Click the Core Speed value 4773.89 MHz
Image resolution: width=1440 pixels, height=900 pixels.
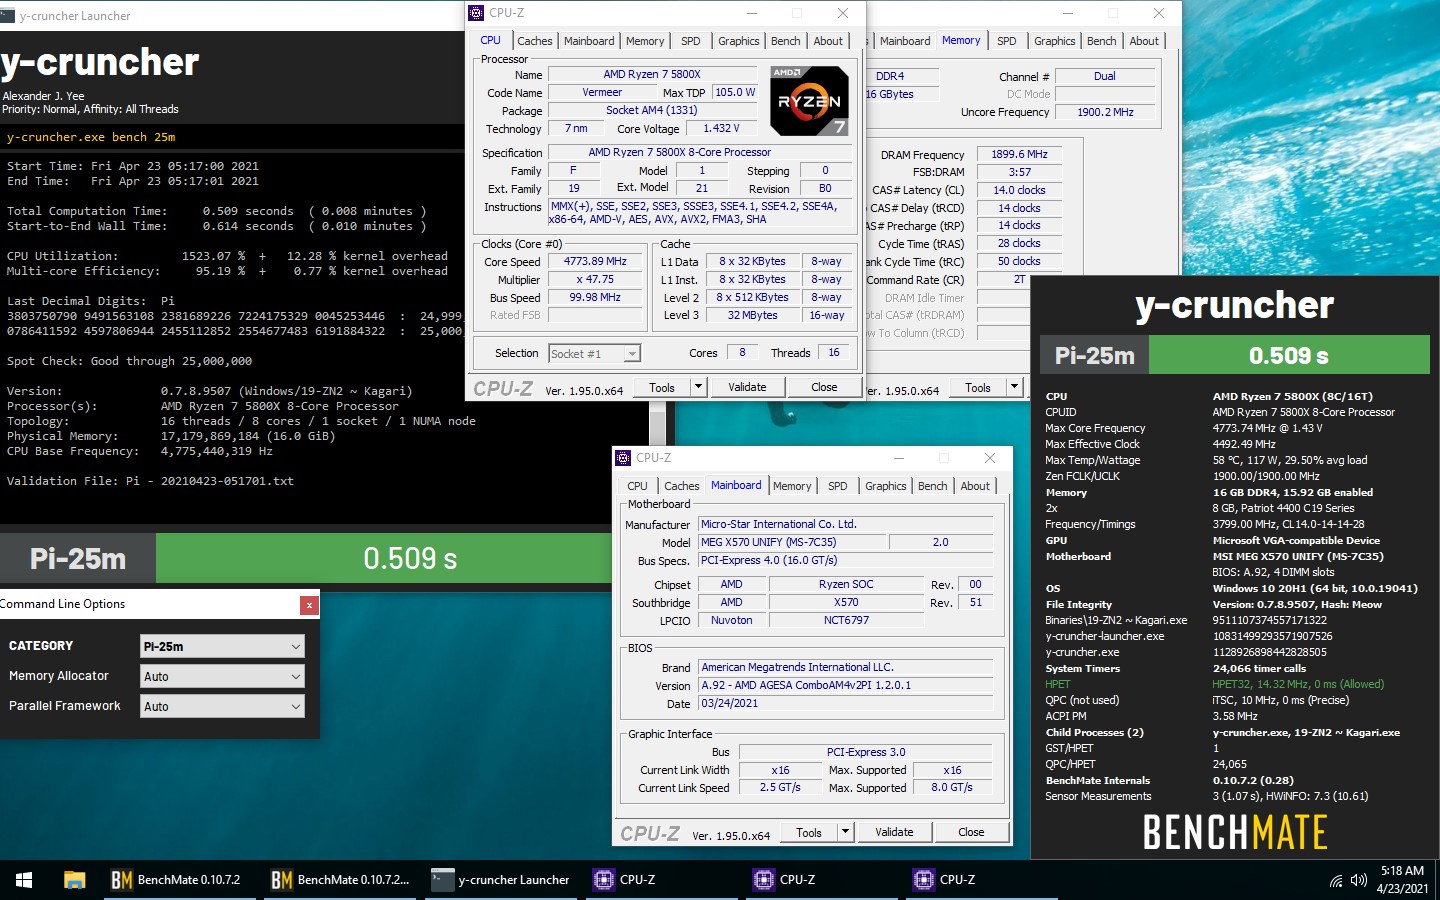coord(595,261)
